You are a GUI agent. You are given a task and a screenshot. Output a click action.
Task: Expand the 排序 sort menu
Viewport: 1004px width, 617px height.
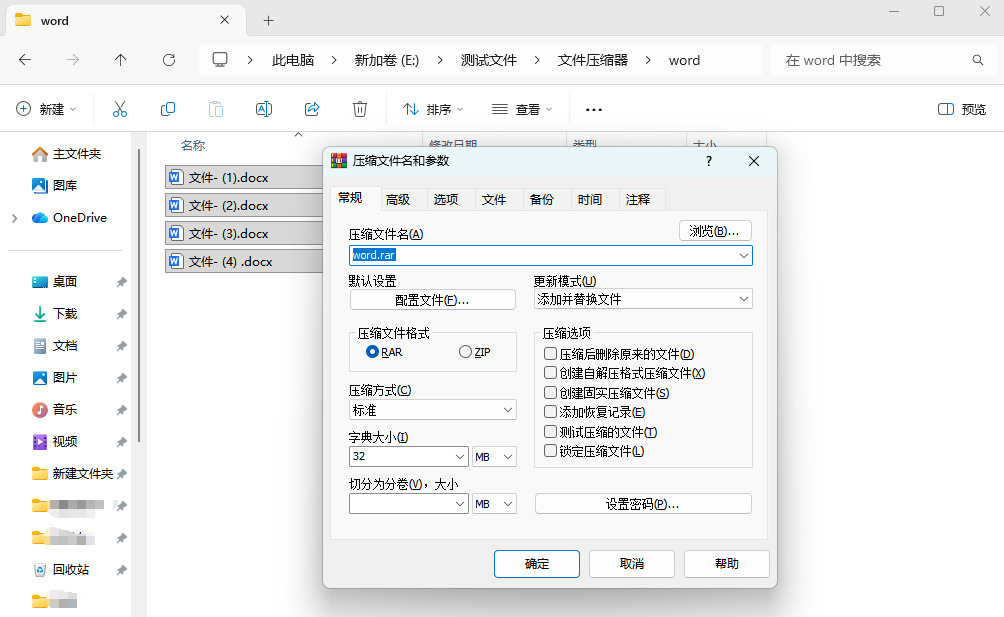[433, 109]
